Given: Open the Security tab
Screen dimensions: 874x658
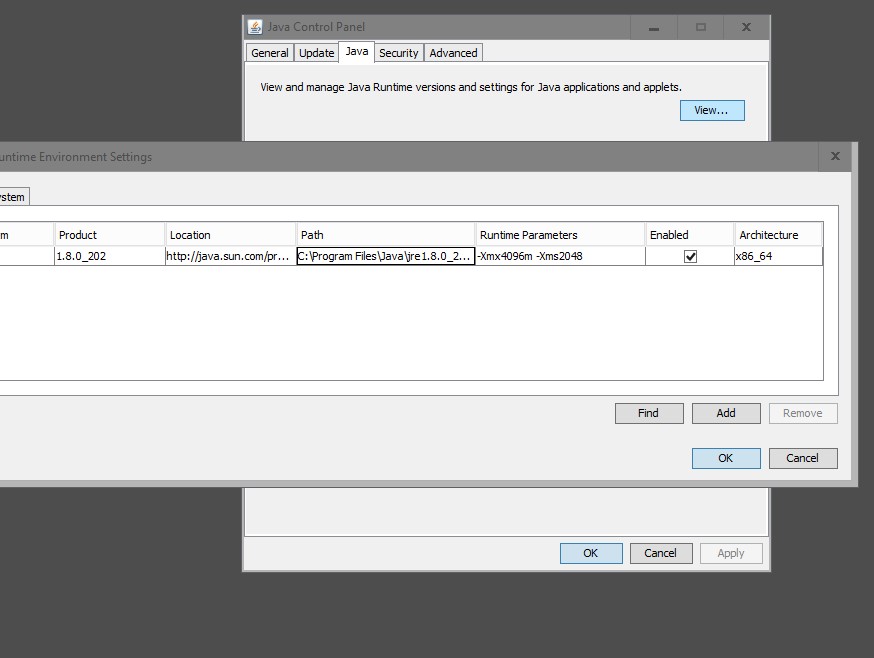Looking at the screenshot, I should [x=399, y=53].
